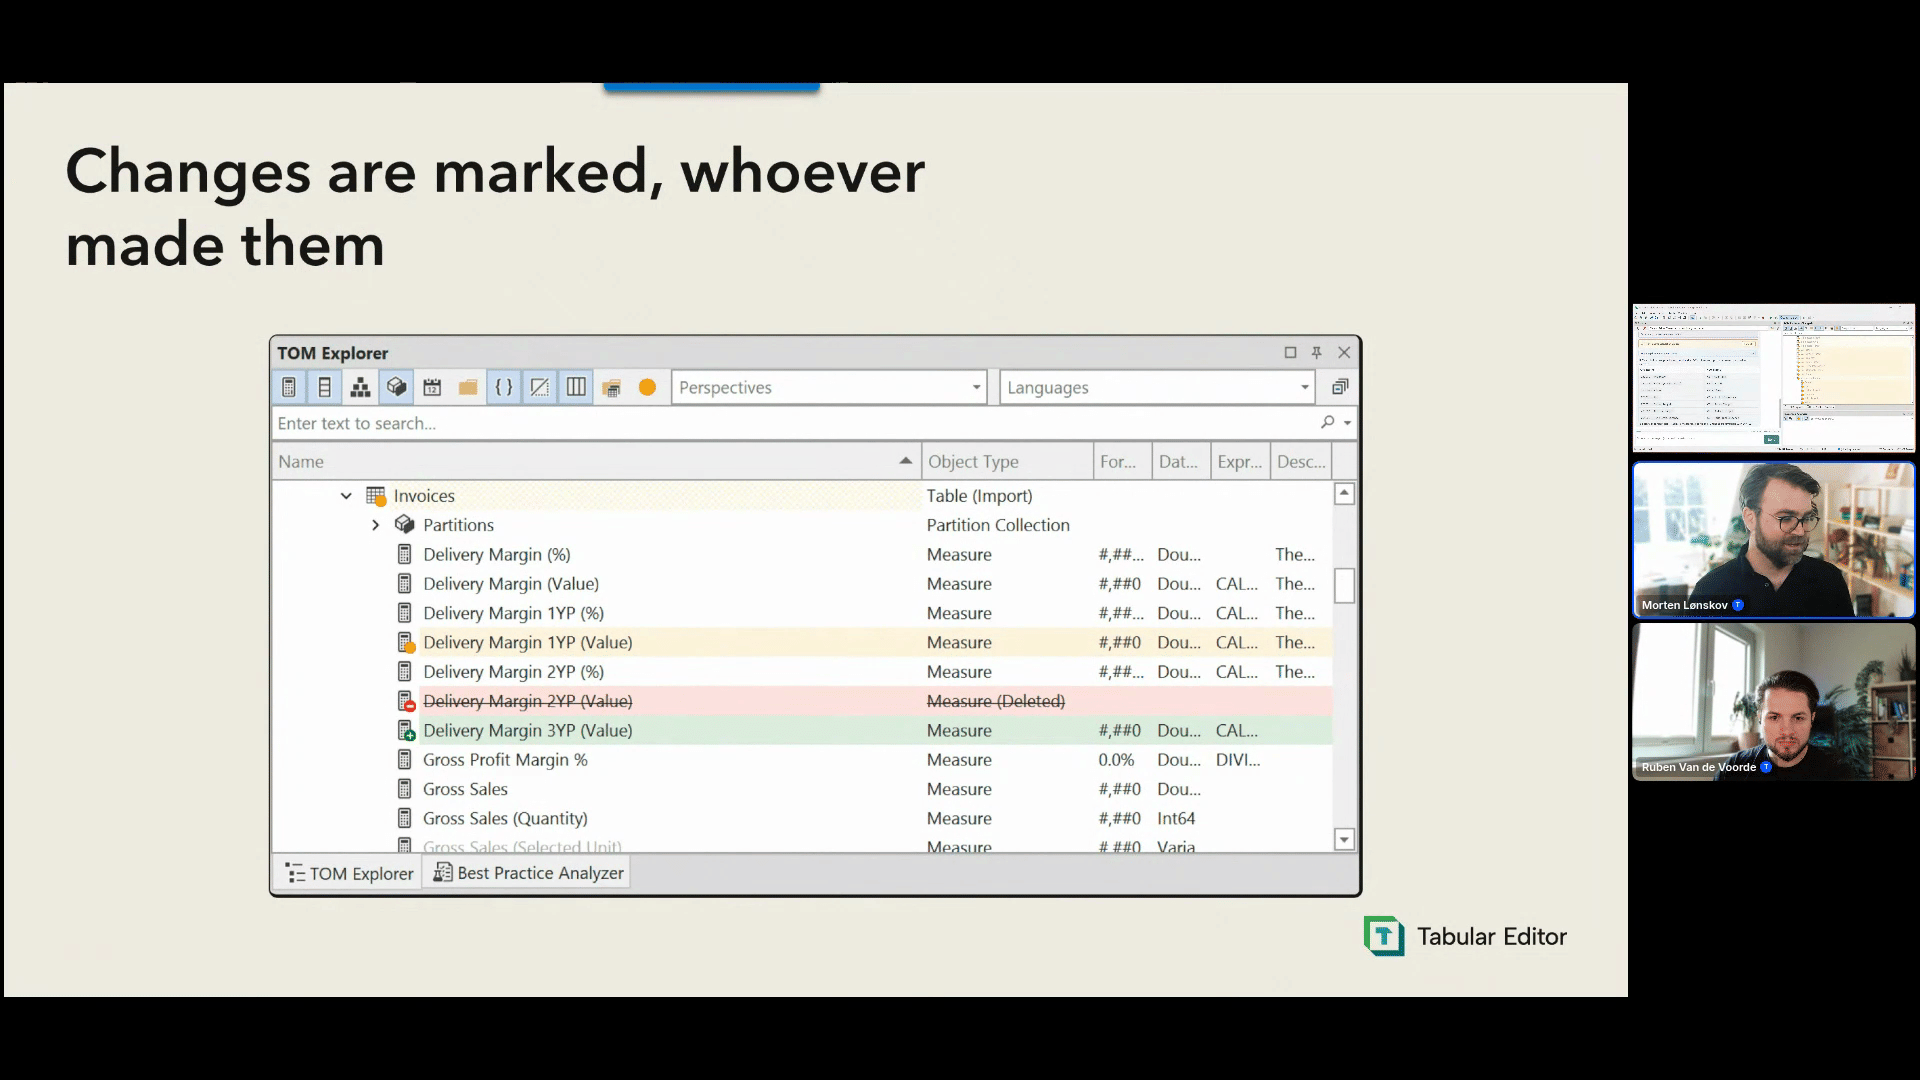1920x1080 pixels.
Task: Click the search magnifier icon
Action: point(1327,422)
